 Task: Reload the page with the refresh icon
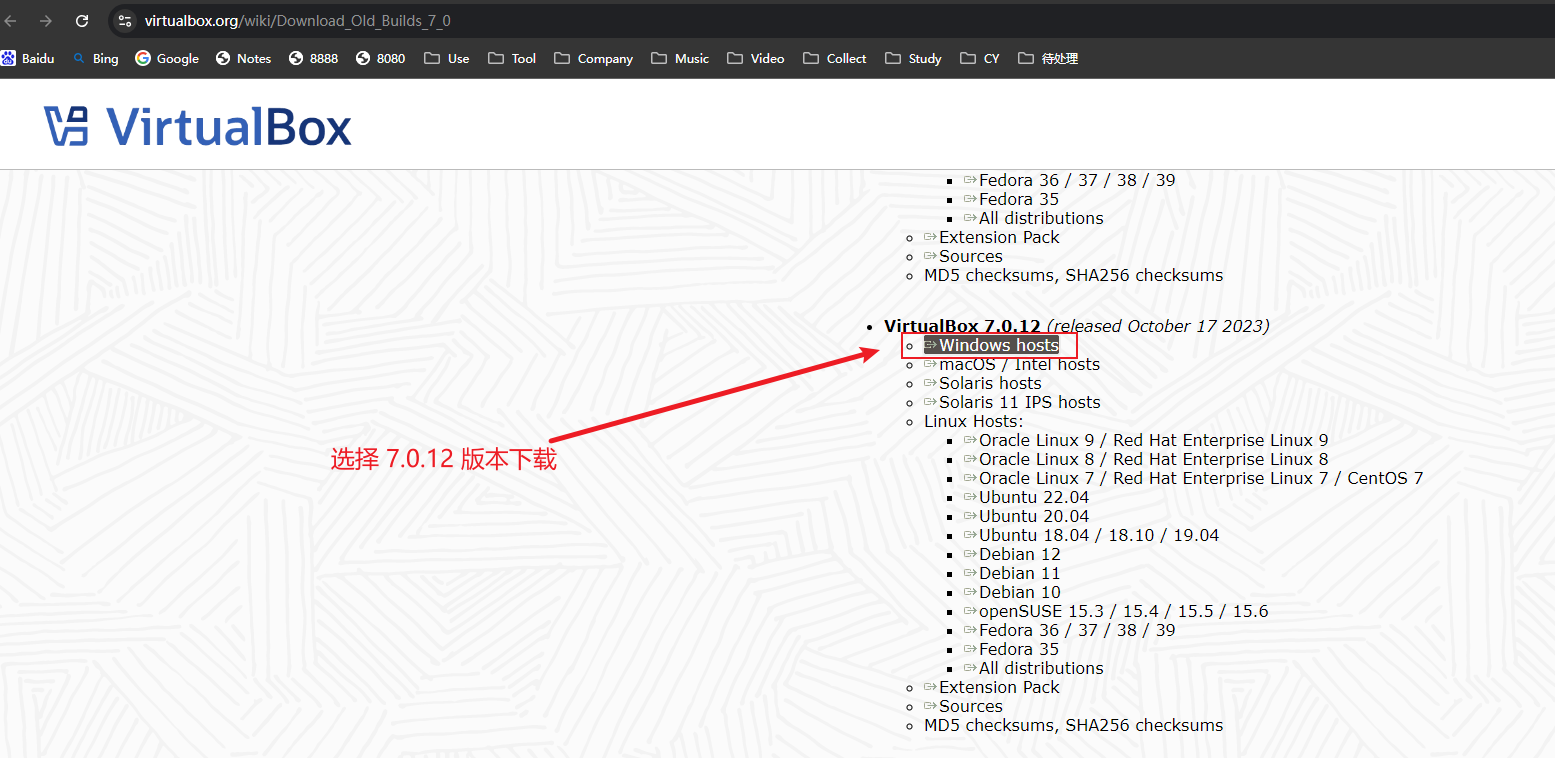coord(82,20)
